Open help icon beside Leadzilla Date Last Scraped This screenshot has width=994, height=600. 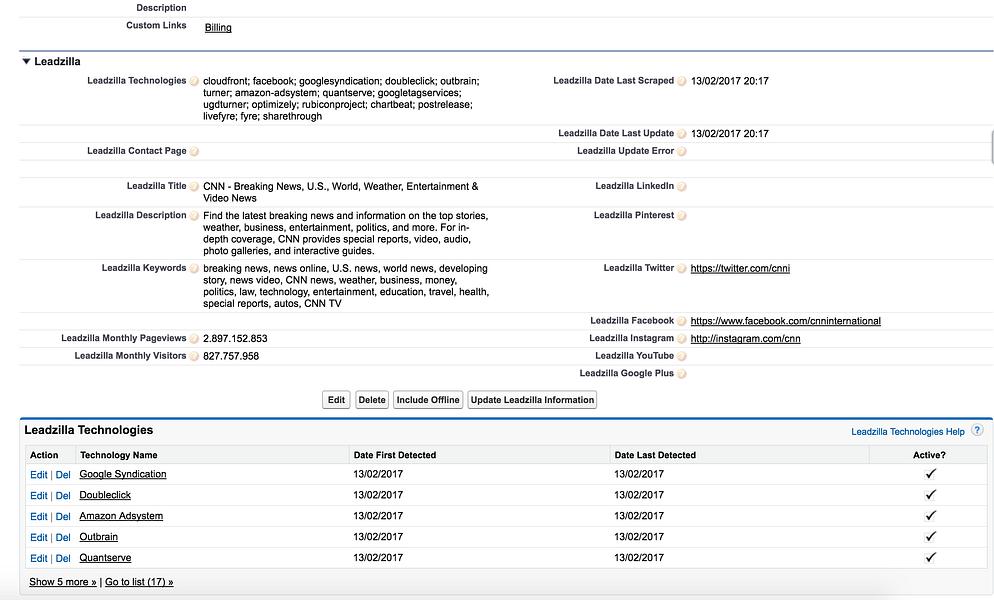(681, 81)
